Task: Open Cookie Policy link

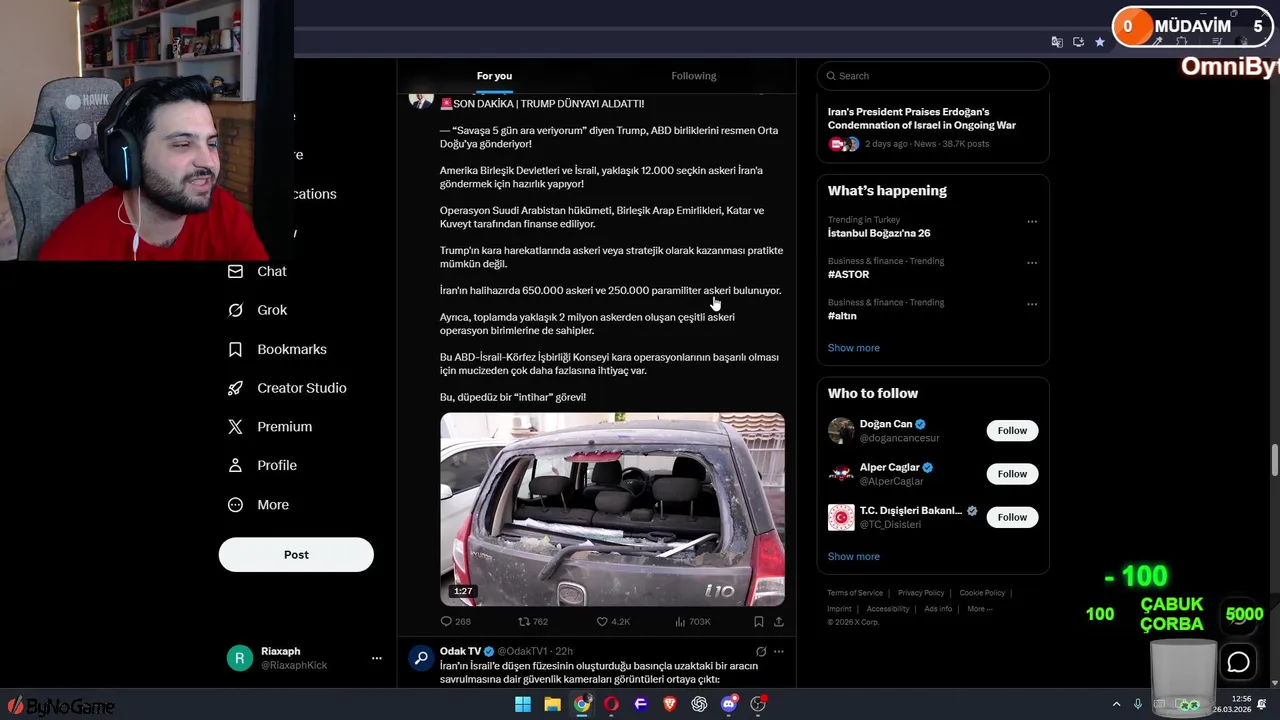Action: pyautogui.click(x=982, y=593)
